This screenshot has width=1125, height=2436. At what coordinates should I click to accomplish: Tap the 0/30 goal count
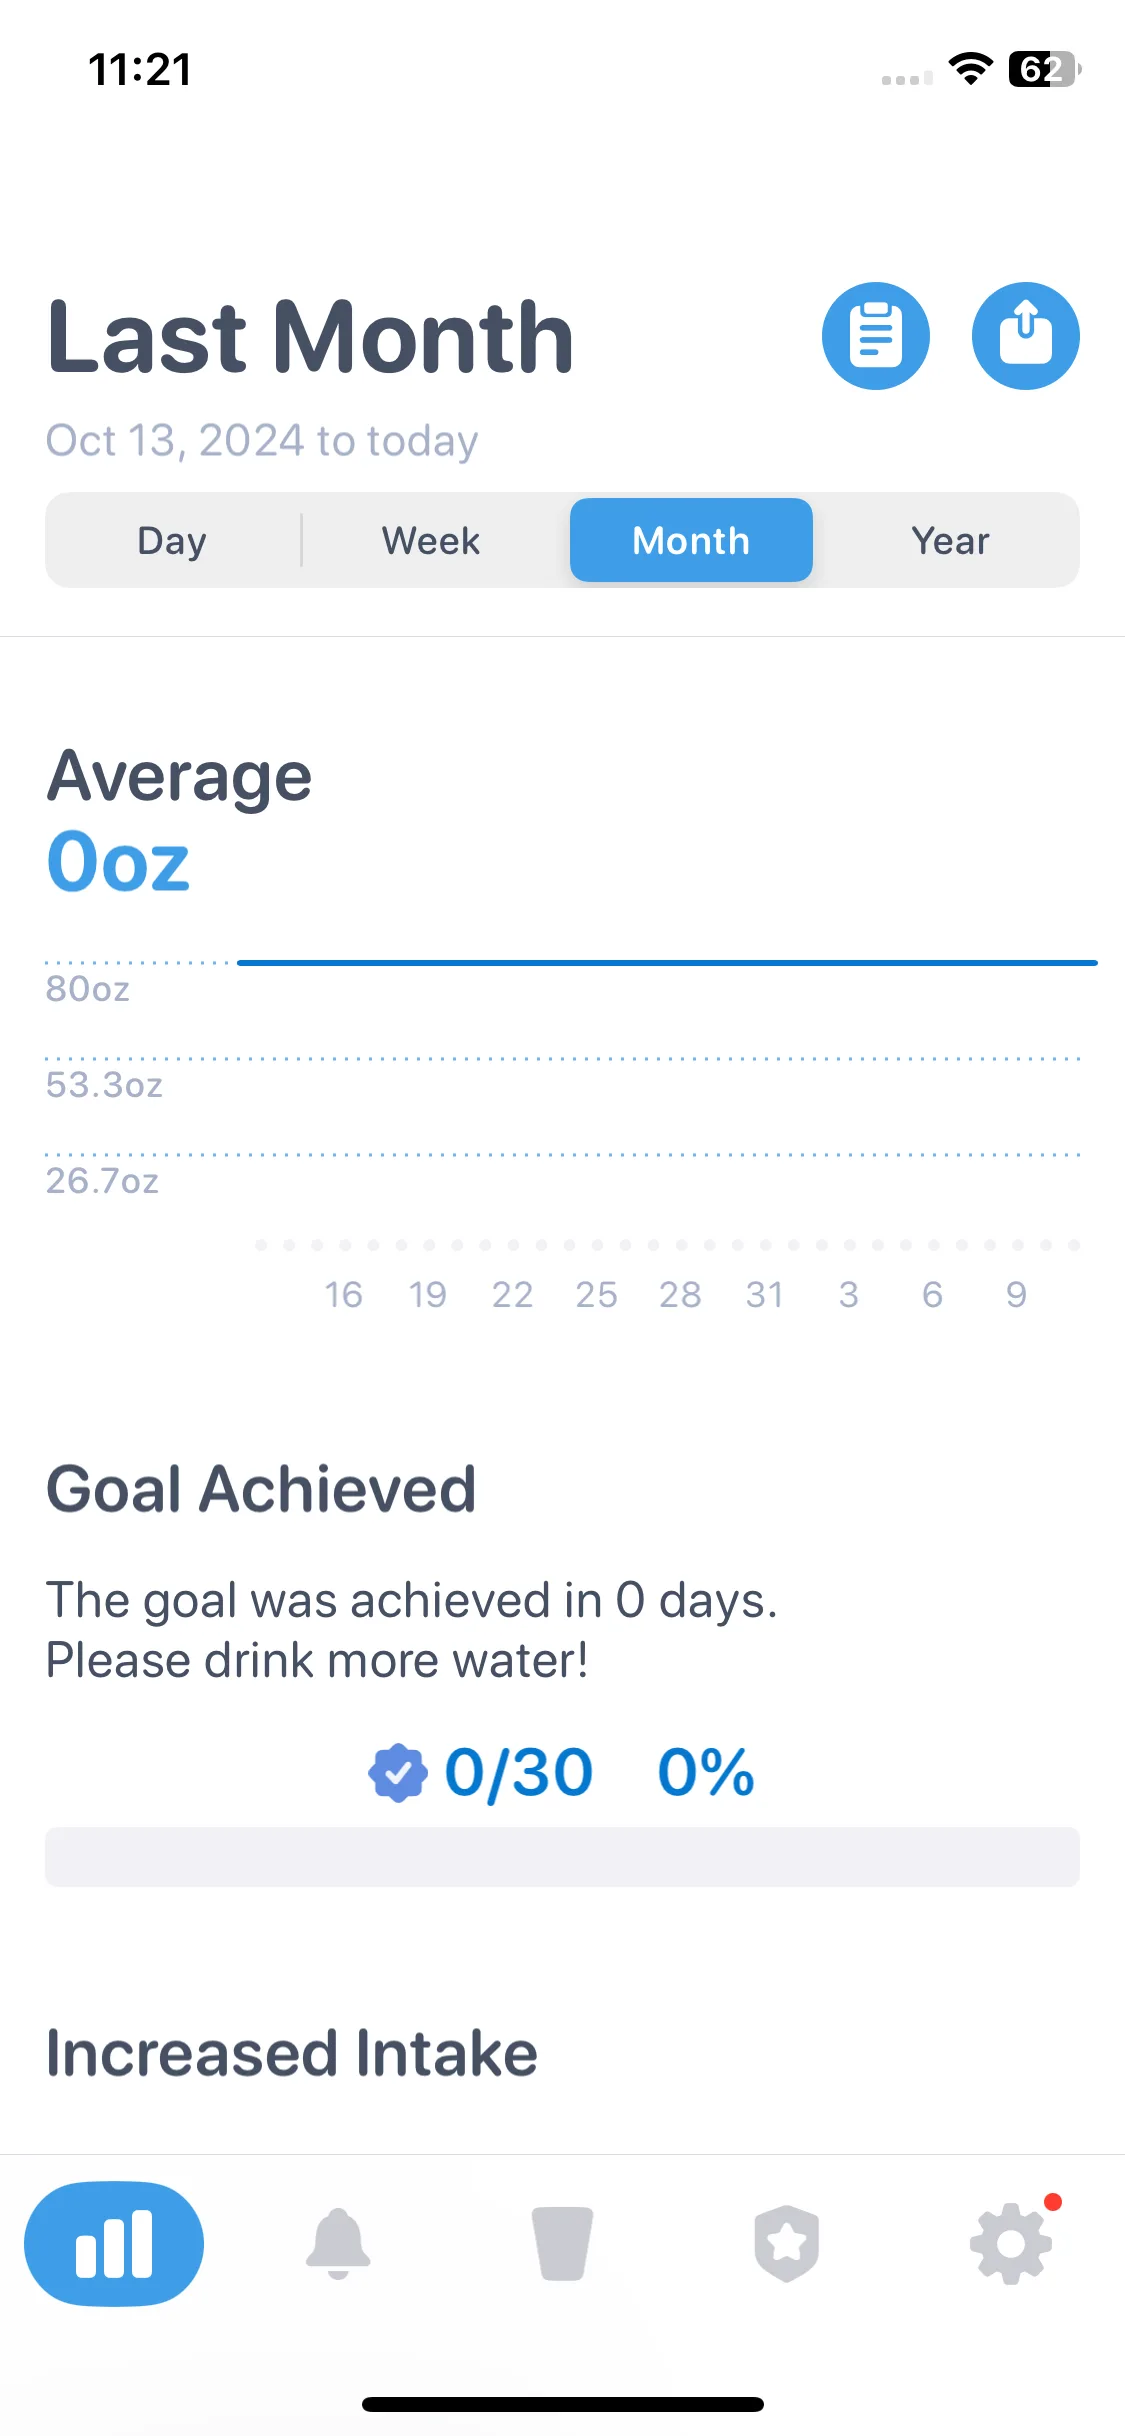coord(519,1773)
